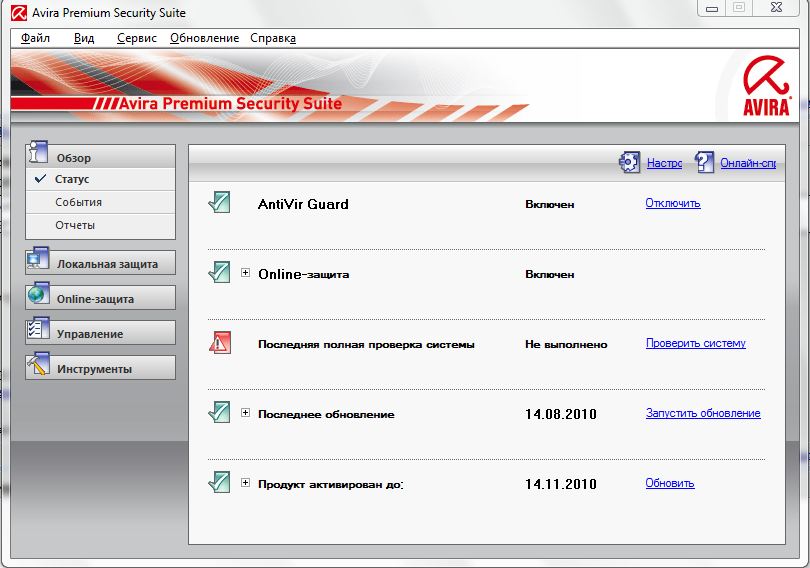
Task: Click the Включен status for AntiVir Guard
Action: point(550,204)
